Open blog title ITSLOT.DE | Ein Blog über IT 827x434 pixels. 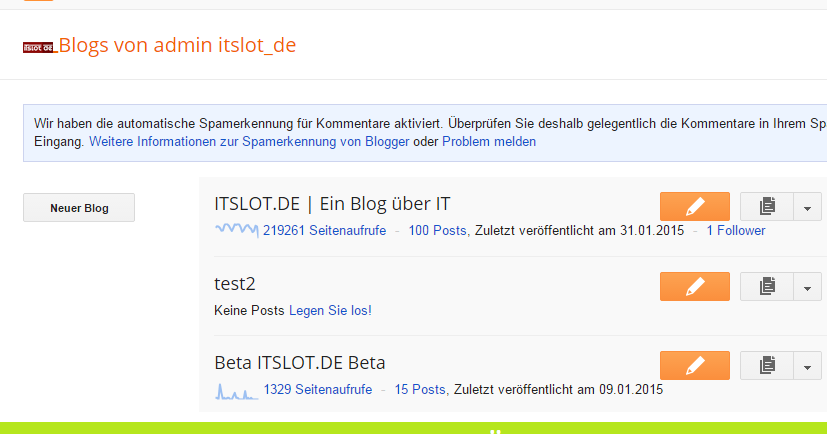(x=332, y=204)
